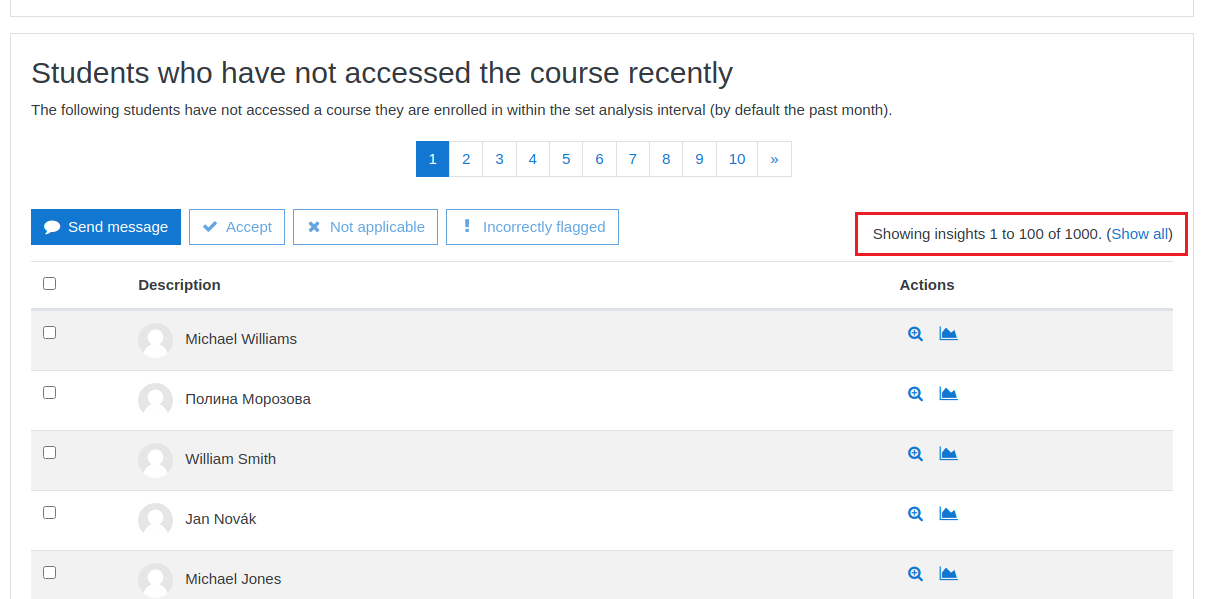Image resolution: width=1205 pixels, height=599 pixels.
Task: Select the William Smith row checkbox
Action: (x=49, y=453)
